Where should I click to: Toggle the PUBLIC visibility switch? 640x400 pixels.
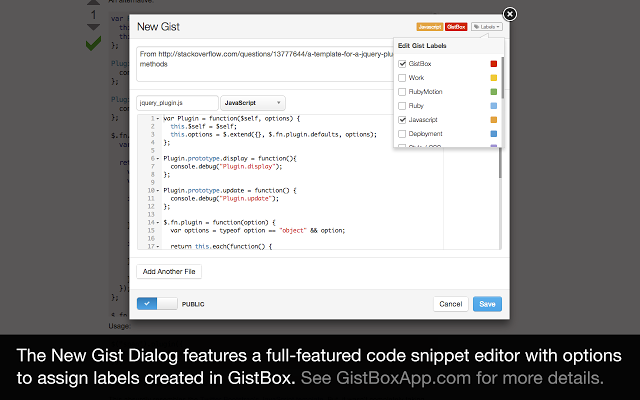(x=157, y=304)
